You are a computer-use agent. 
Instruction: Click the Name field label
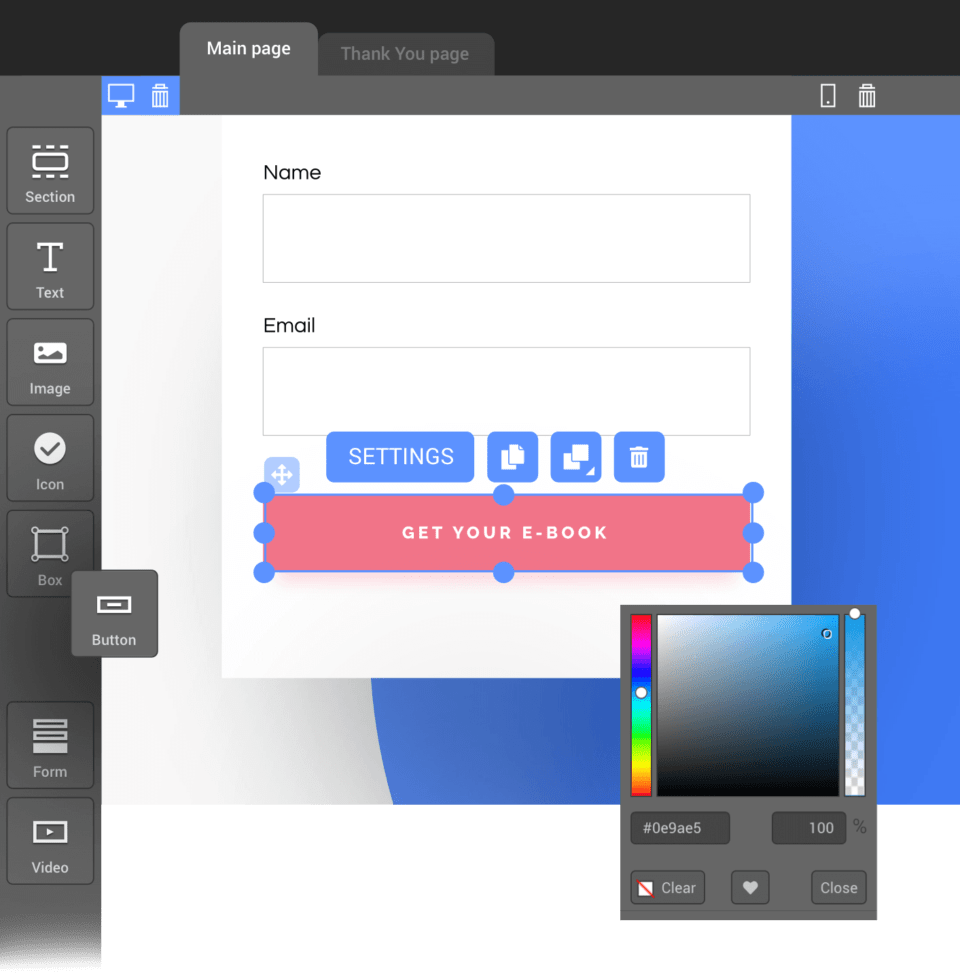[x=292, y=172]
